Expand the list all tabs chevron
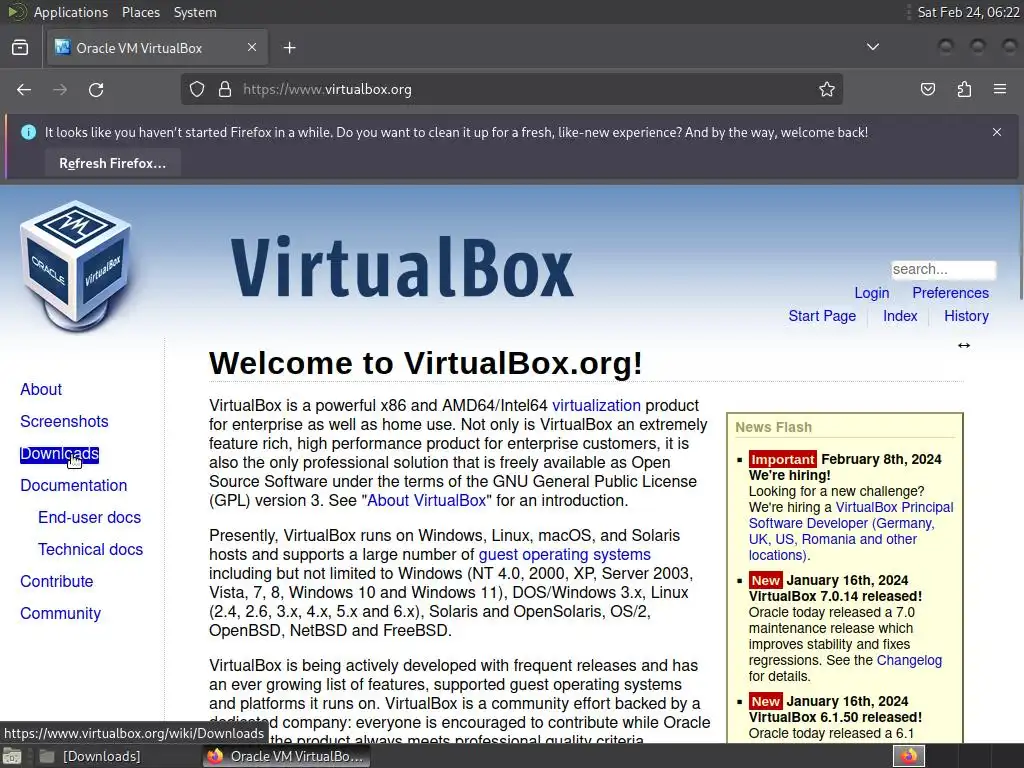Screen dimensions: 1024x768 pos(872,47)
